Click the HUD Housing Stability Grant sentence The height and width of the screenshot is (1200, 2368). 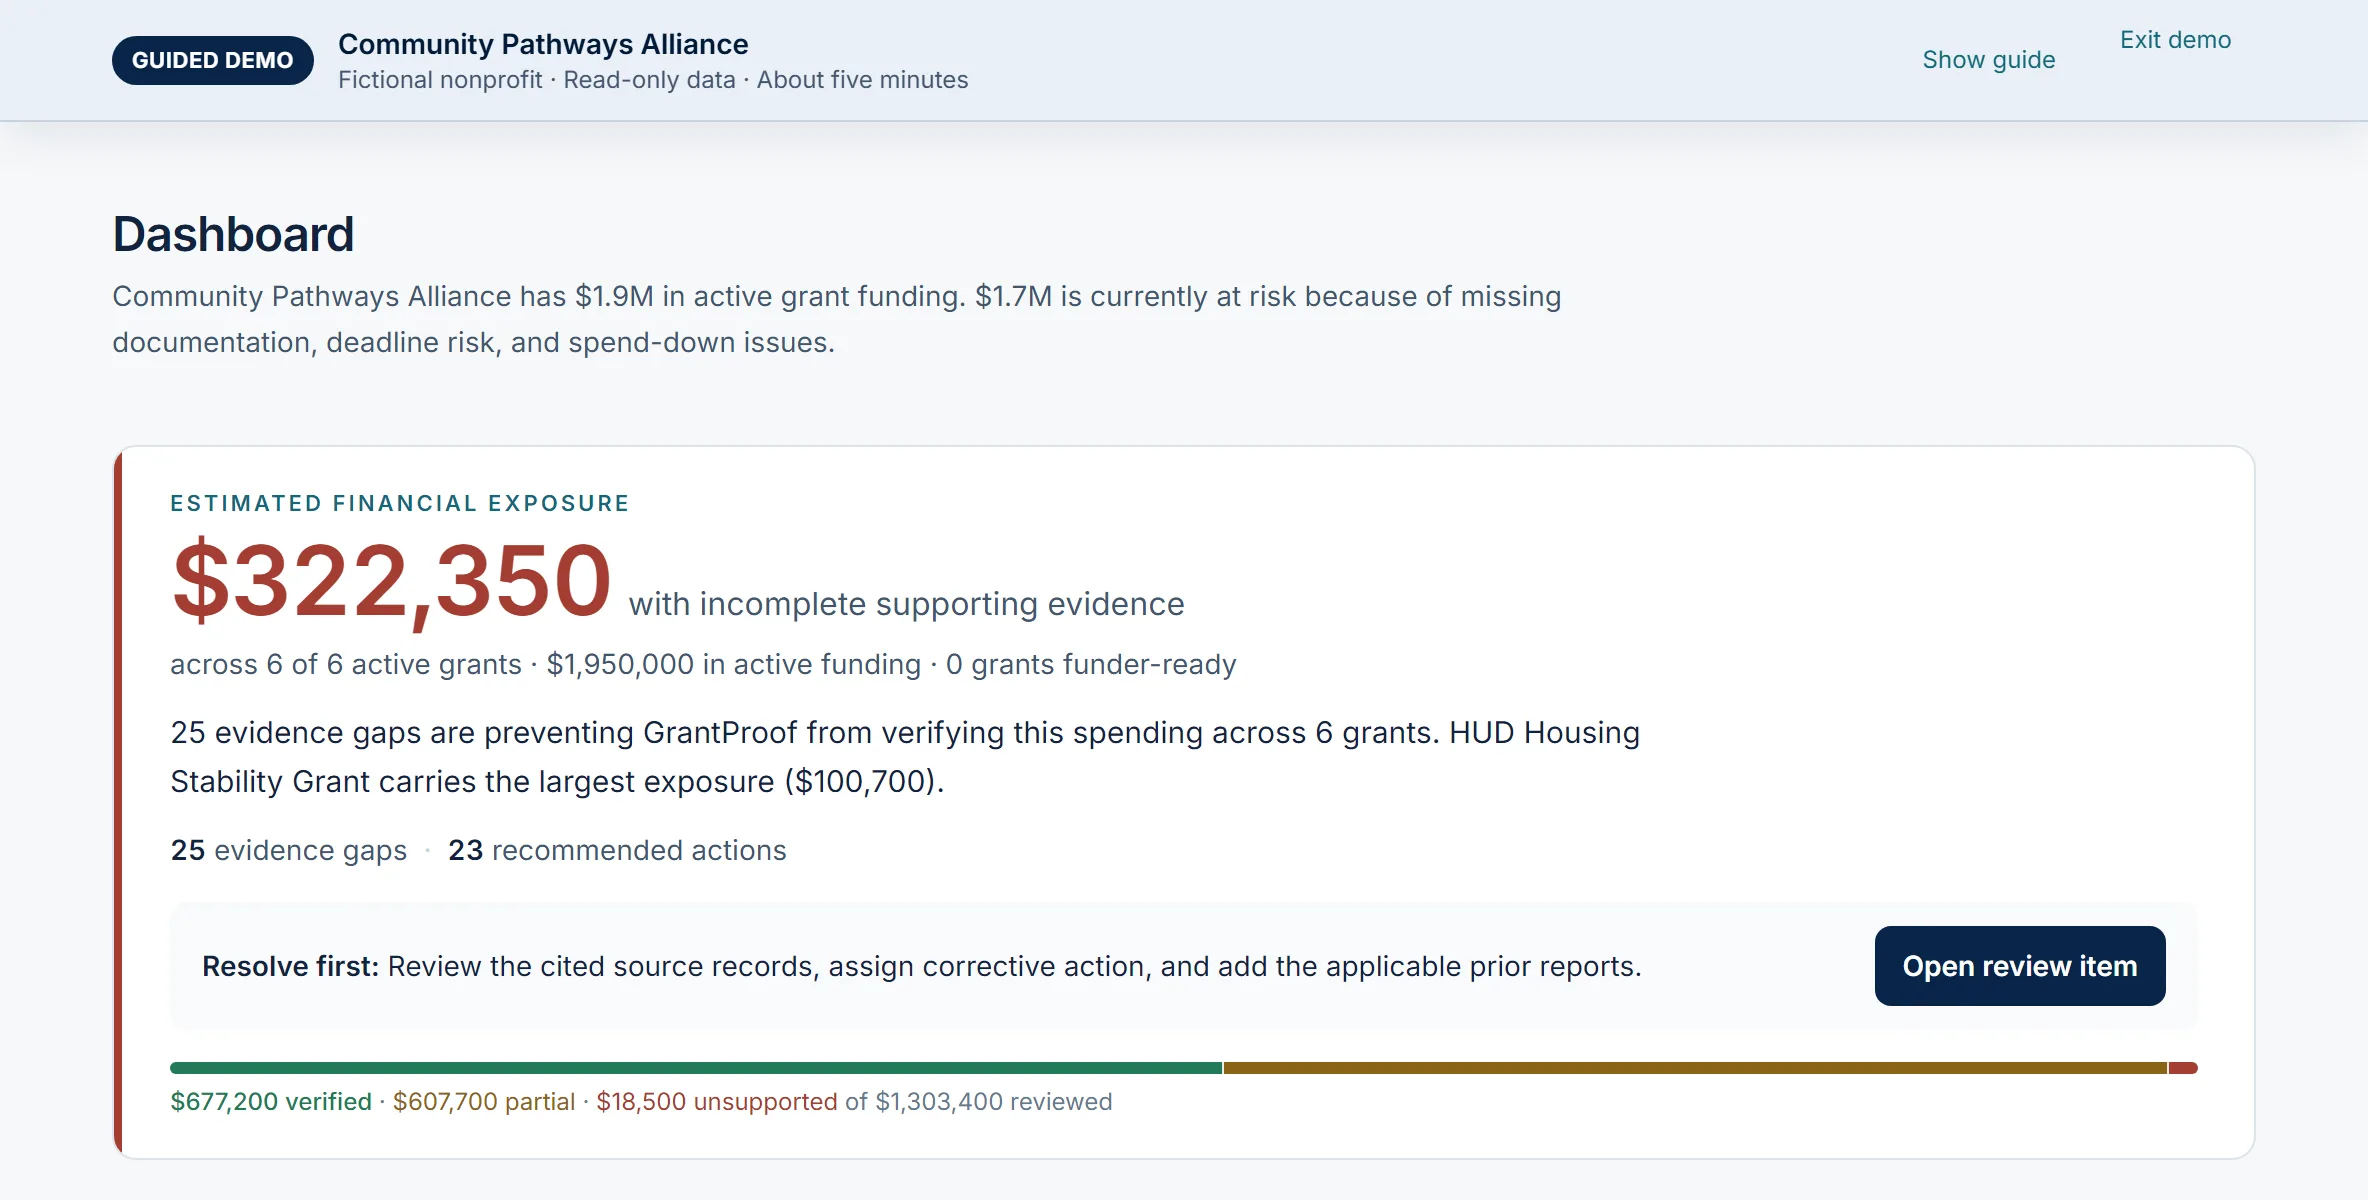(x=905, y=757)
